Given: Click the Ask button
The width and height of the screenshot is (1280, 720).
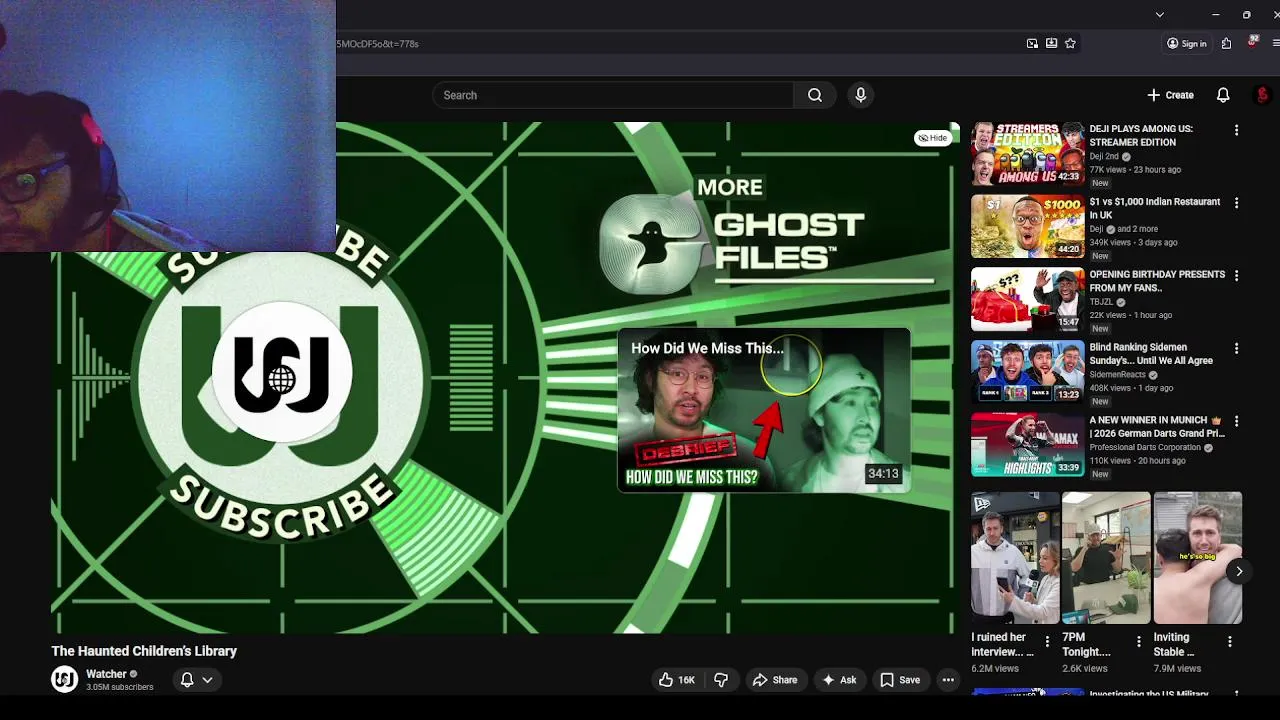Looking at the screenshot, I should pos(839,680).
